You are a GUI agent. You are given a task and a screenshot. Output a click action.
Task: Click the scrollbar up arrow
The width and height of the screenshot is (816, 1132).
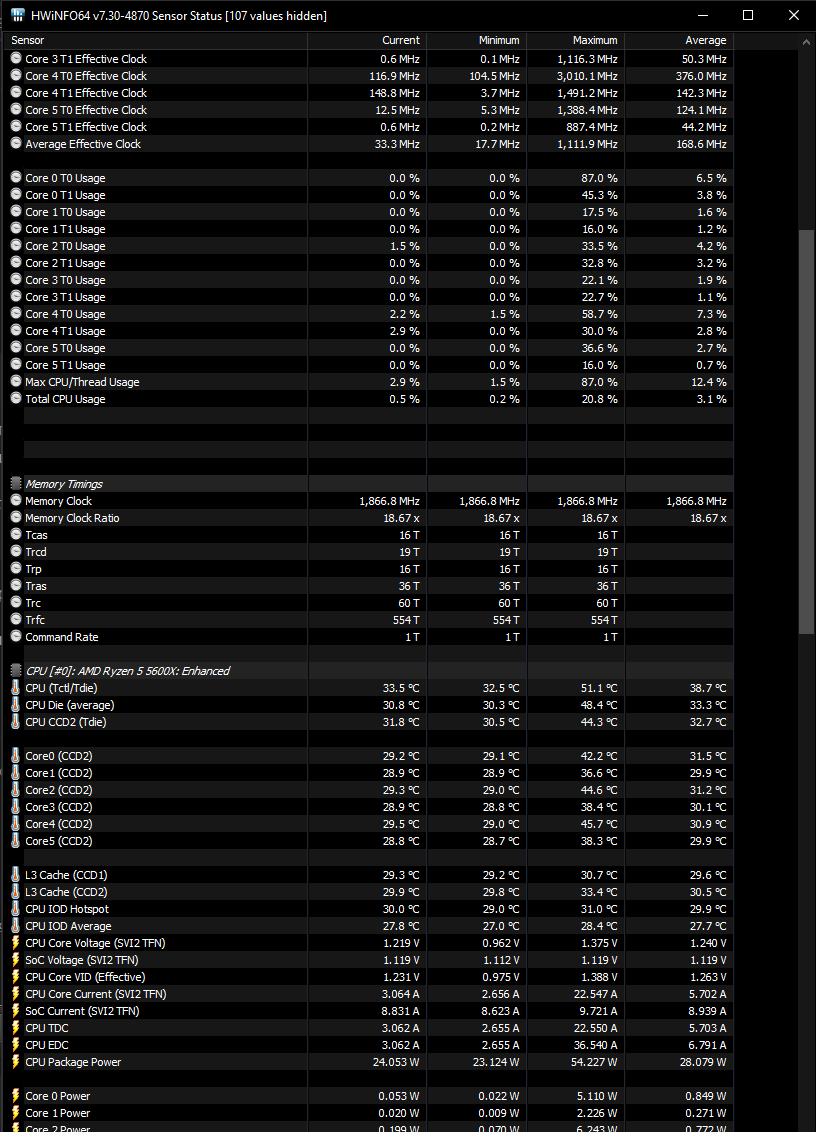pos(807,42)
